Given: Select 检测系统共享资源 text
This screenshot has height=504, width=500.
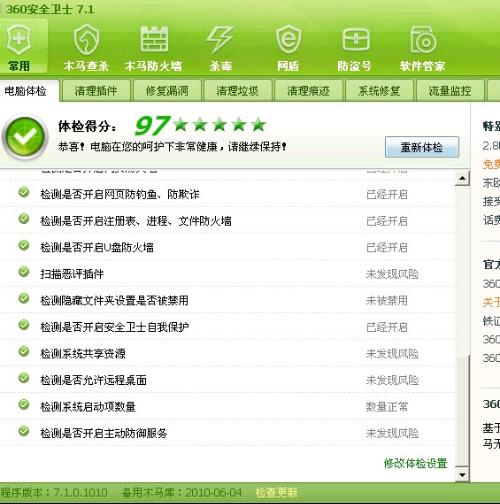Looking at the screenshot, I should (83, 354).
